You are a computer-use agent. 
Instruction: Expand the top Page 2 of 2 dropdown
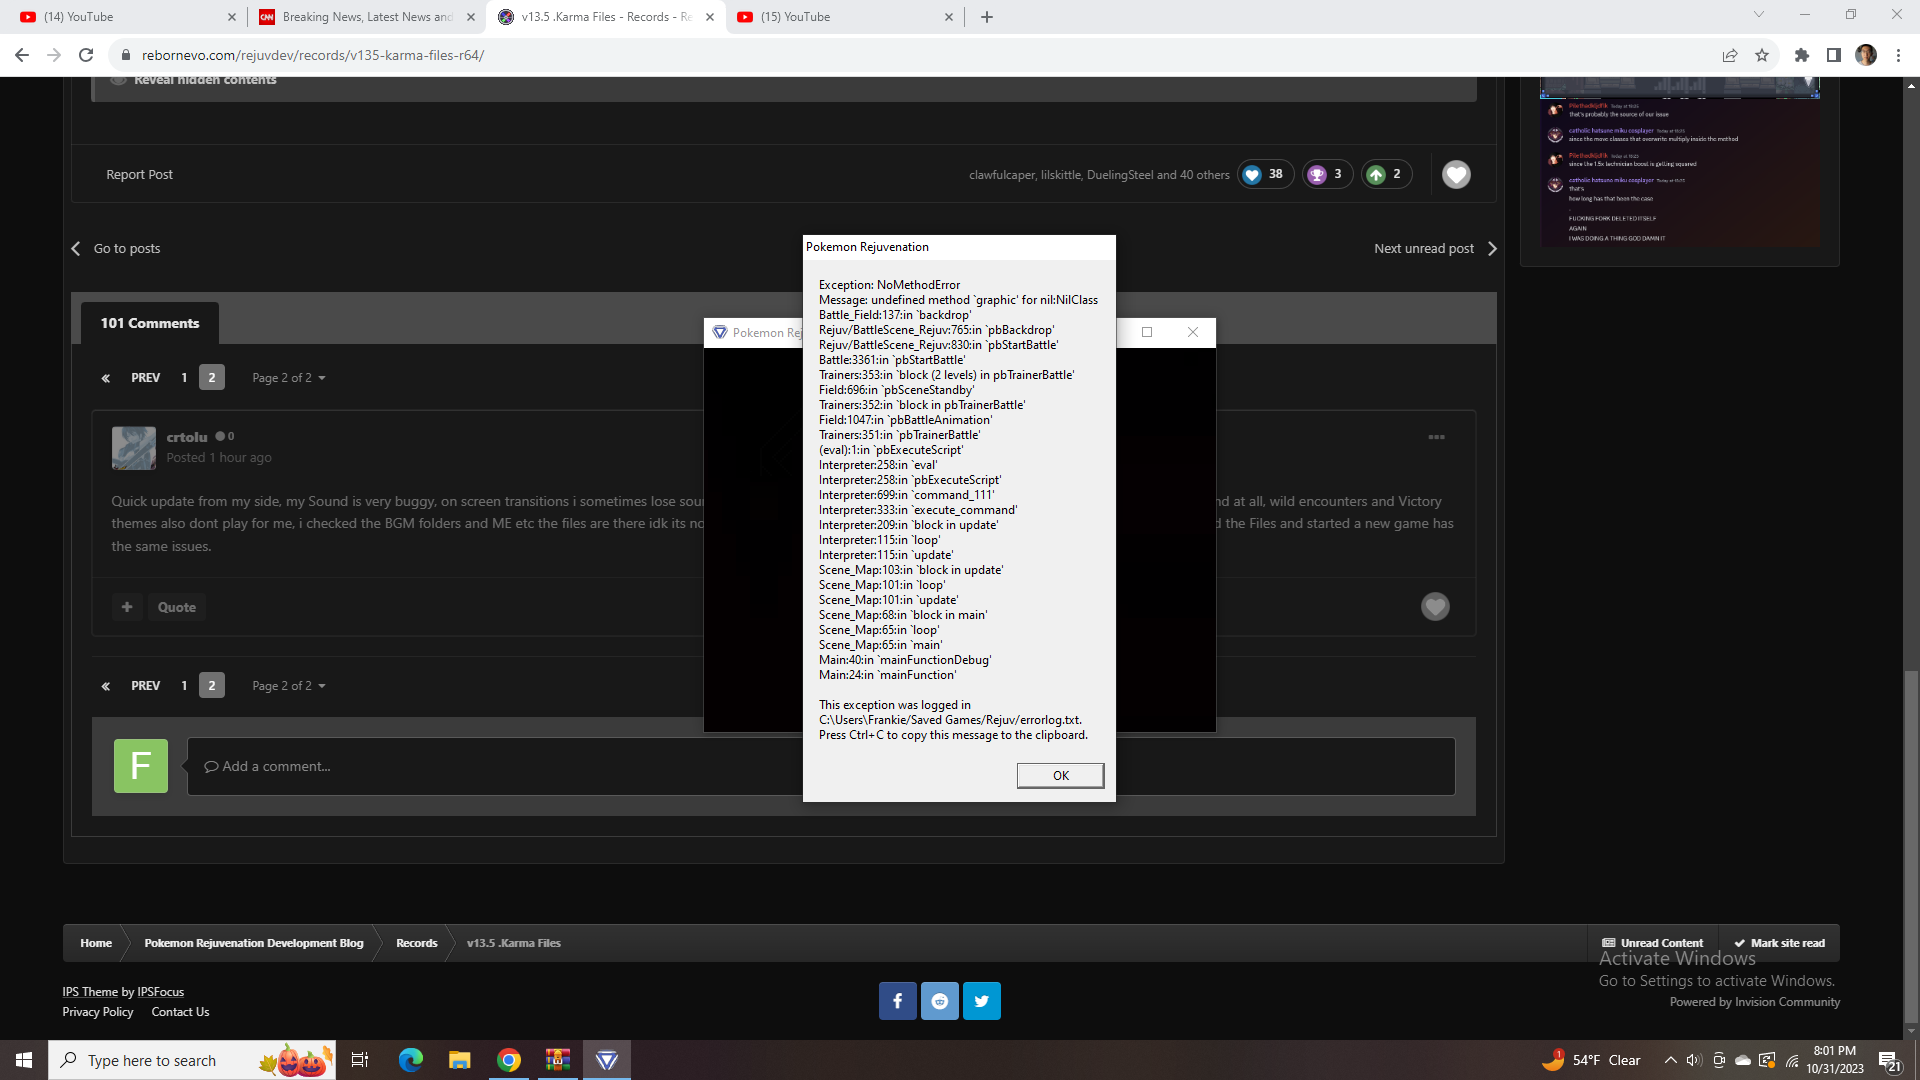(289, 378)
